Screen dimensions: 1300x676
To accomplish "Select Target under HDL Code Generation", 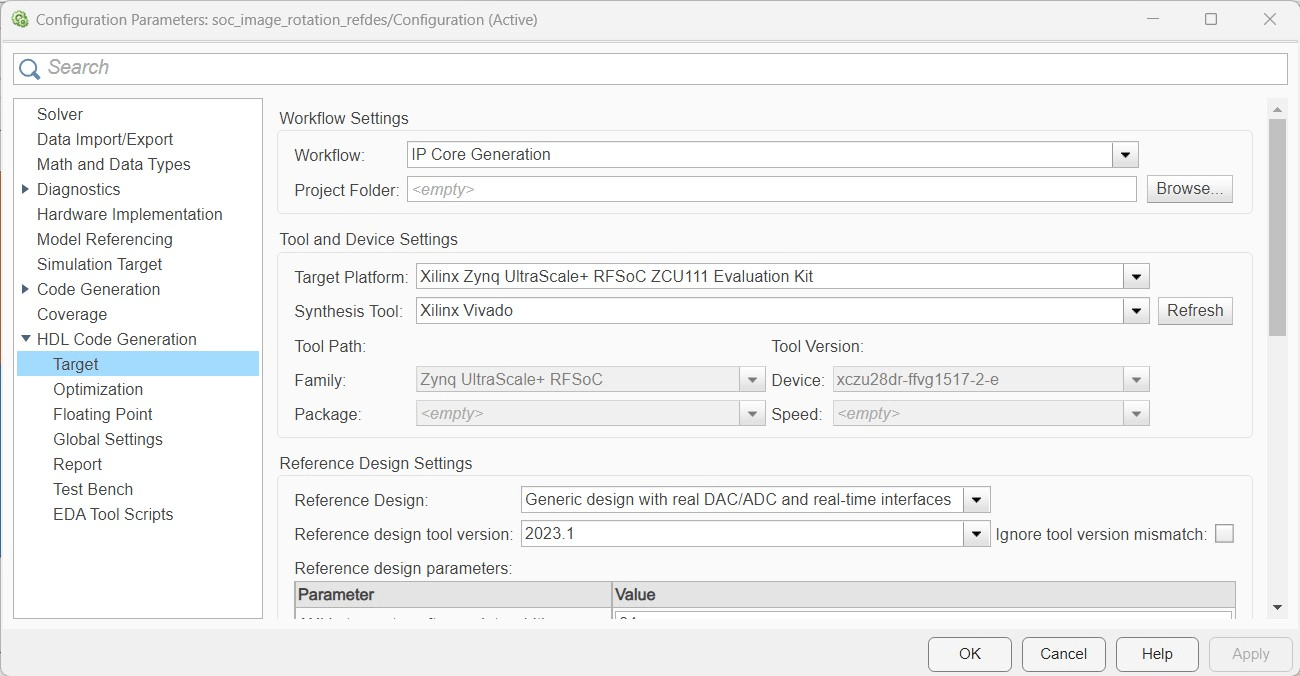I will tap(138, 364).
